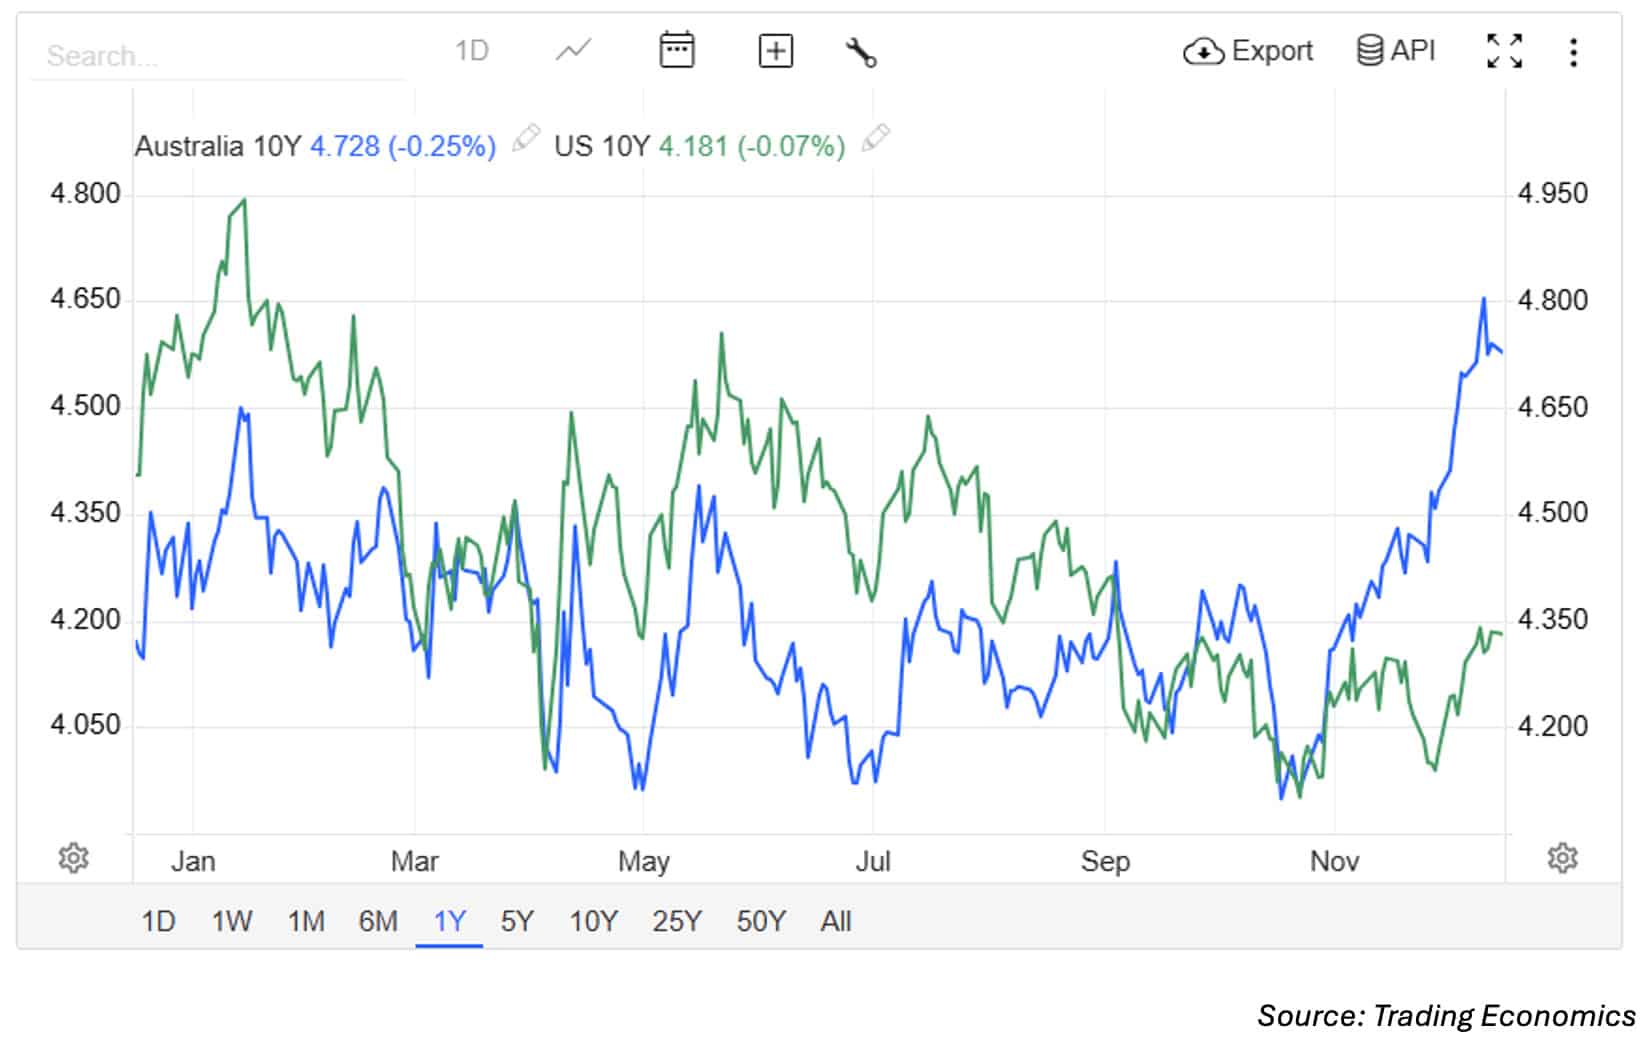Select the 6M time range tab
1650x1048 pixels.
click(378, 921)
